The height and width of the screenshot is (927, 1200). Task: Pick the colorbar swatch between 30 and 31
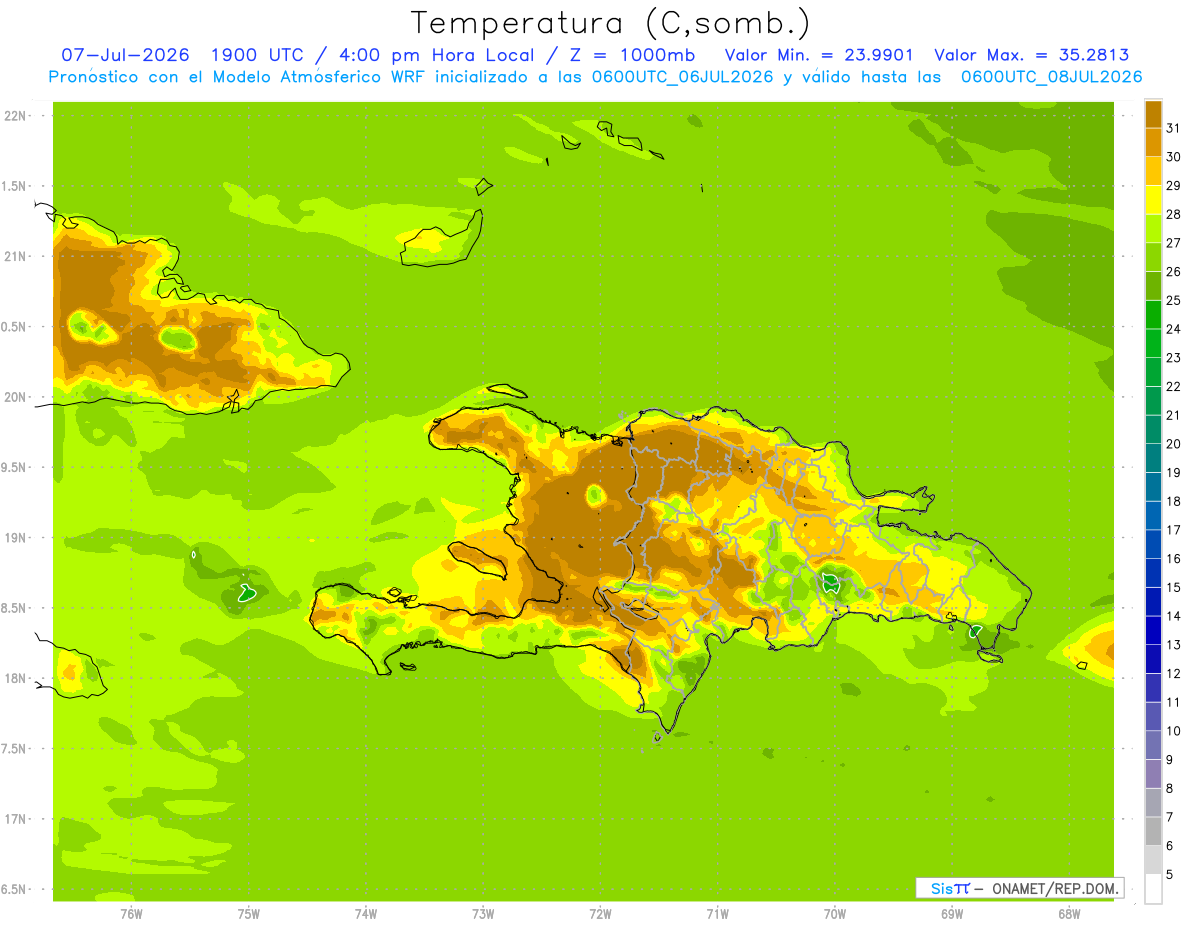[1153, 142]
